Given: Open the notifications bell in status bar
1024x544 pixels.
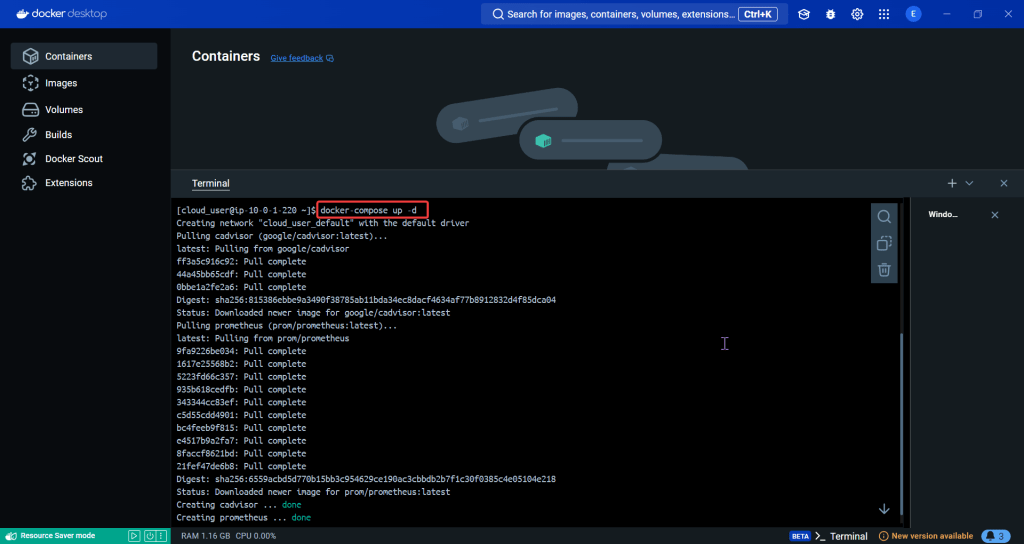Looking at the screenshot, I should (995, 536).
